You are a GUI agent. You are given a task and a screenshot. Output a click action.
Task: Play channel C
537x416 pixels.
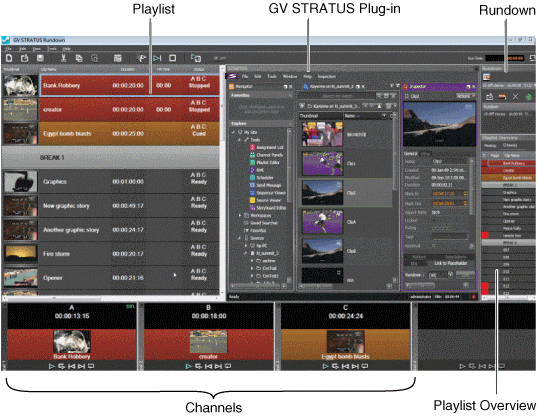325,366
